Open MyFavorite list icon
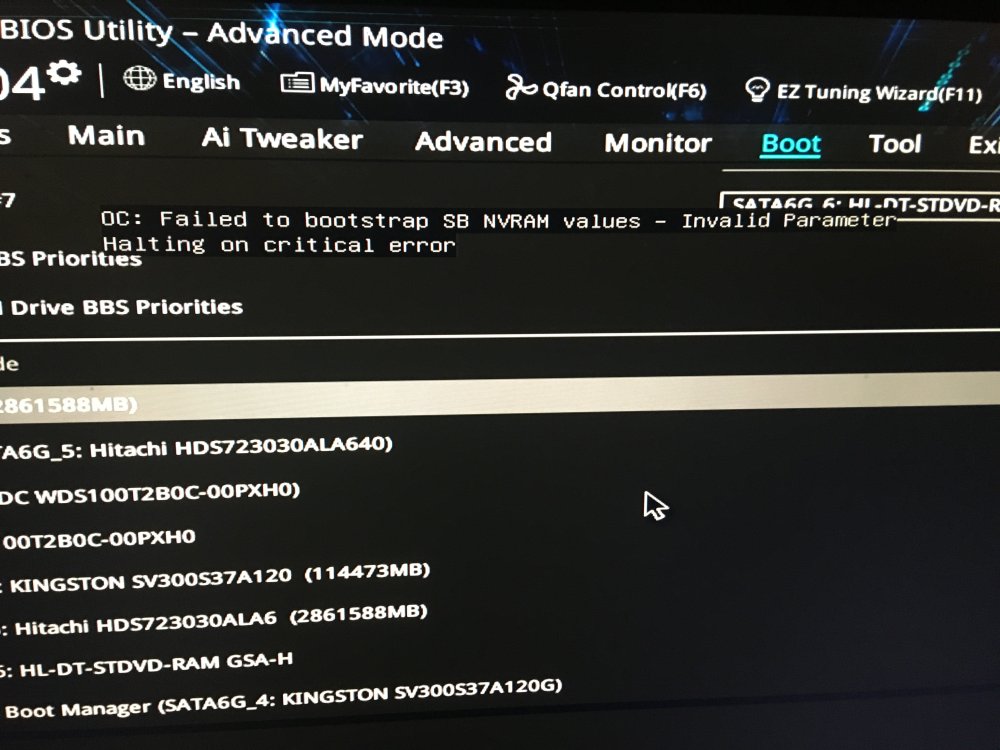Viewport: 1000px width, 750px height. (x=297, y=83)
